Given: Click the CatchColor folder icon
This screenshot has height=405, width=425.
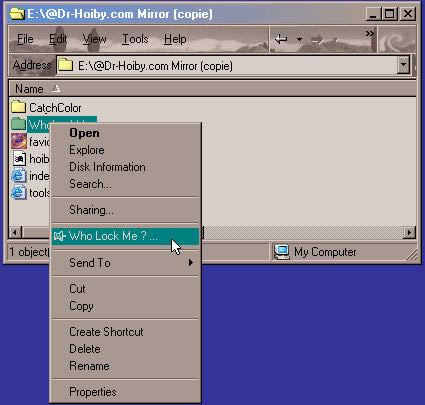Looking at the screenshot, I should pos(18,107).
